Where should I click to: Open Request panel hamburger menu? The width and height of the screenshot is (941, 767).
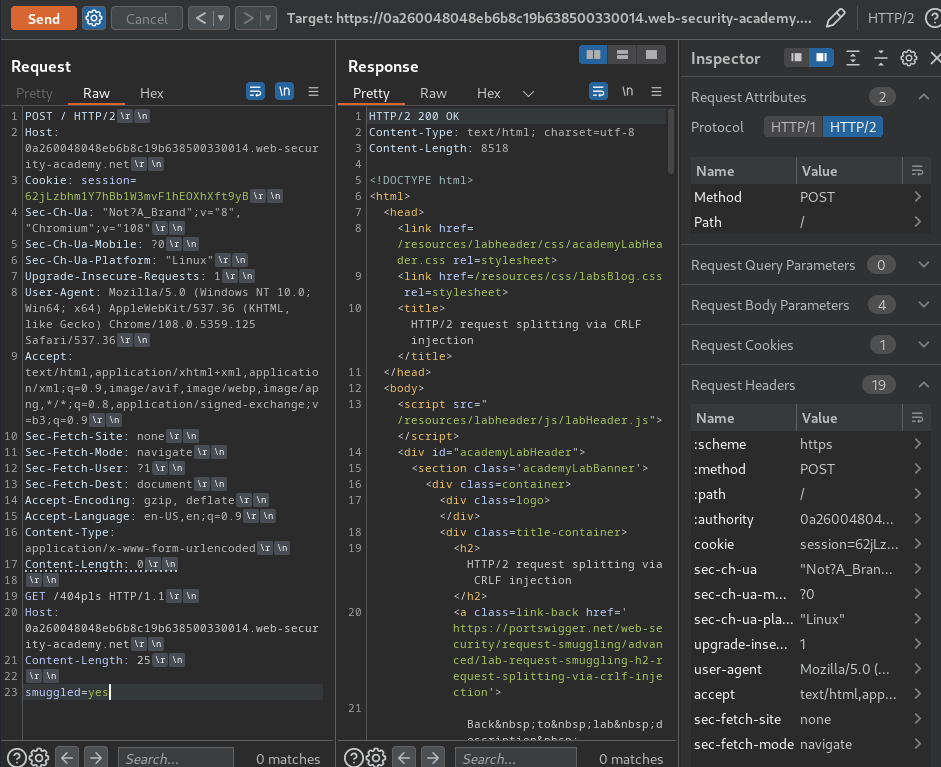pyautogui.click(x=313, y=91)
